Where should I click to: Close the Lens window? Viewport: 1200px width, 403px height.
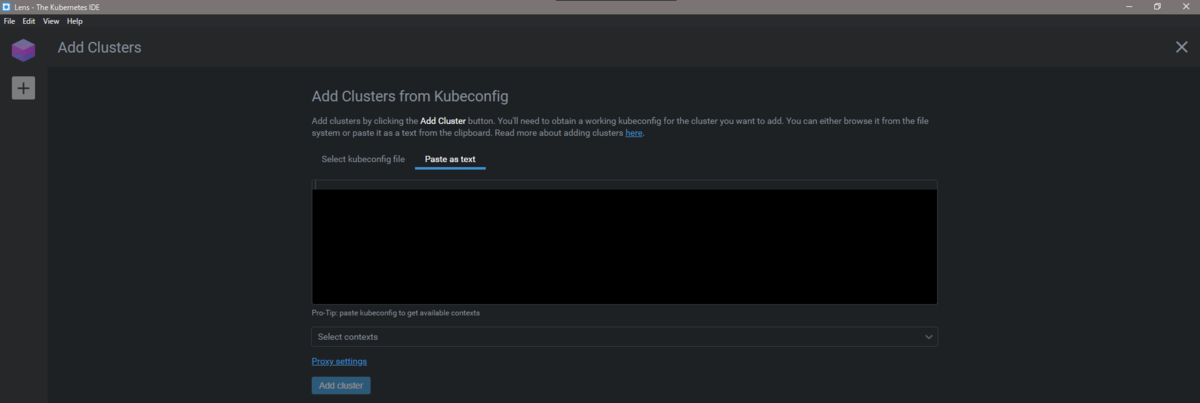pyautogui.click(x=1187, y=6)
